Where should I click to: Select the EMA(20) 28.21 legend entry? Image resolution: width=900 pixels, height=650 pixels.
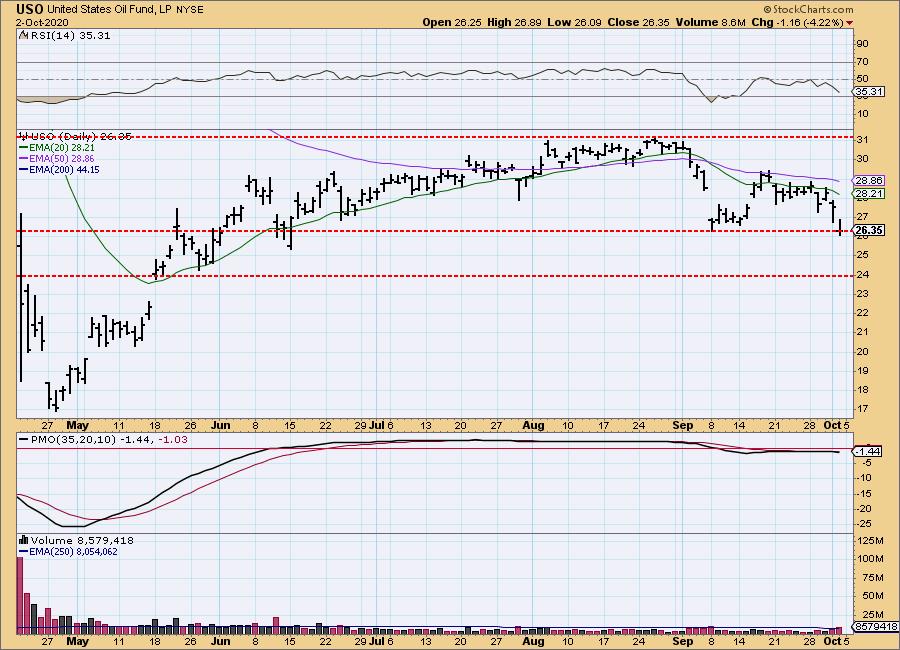click(57, 148)
